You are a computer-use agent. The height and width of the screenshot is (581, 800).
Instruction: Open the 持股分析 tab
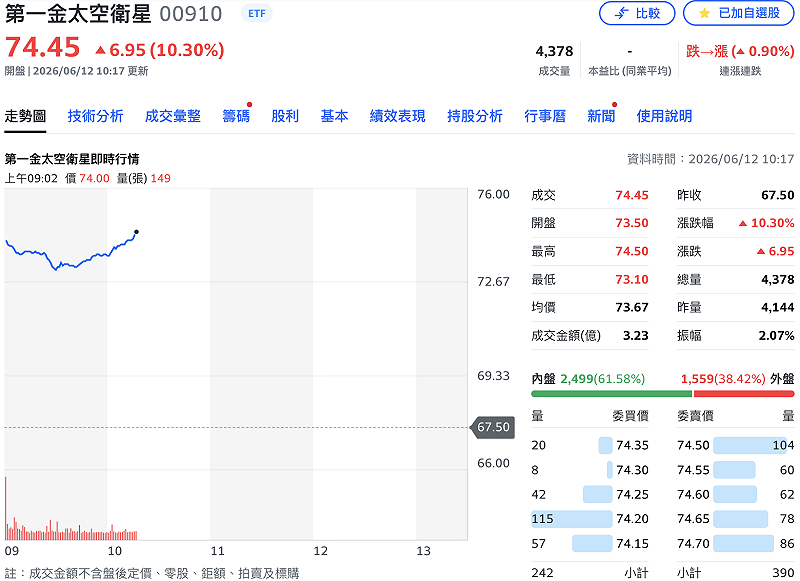(x=474, y=116)
